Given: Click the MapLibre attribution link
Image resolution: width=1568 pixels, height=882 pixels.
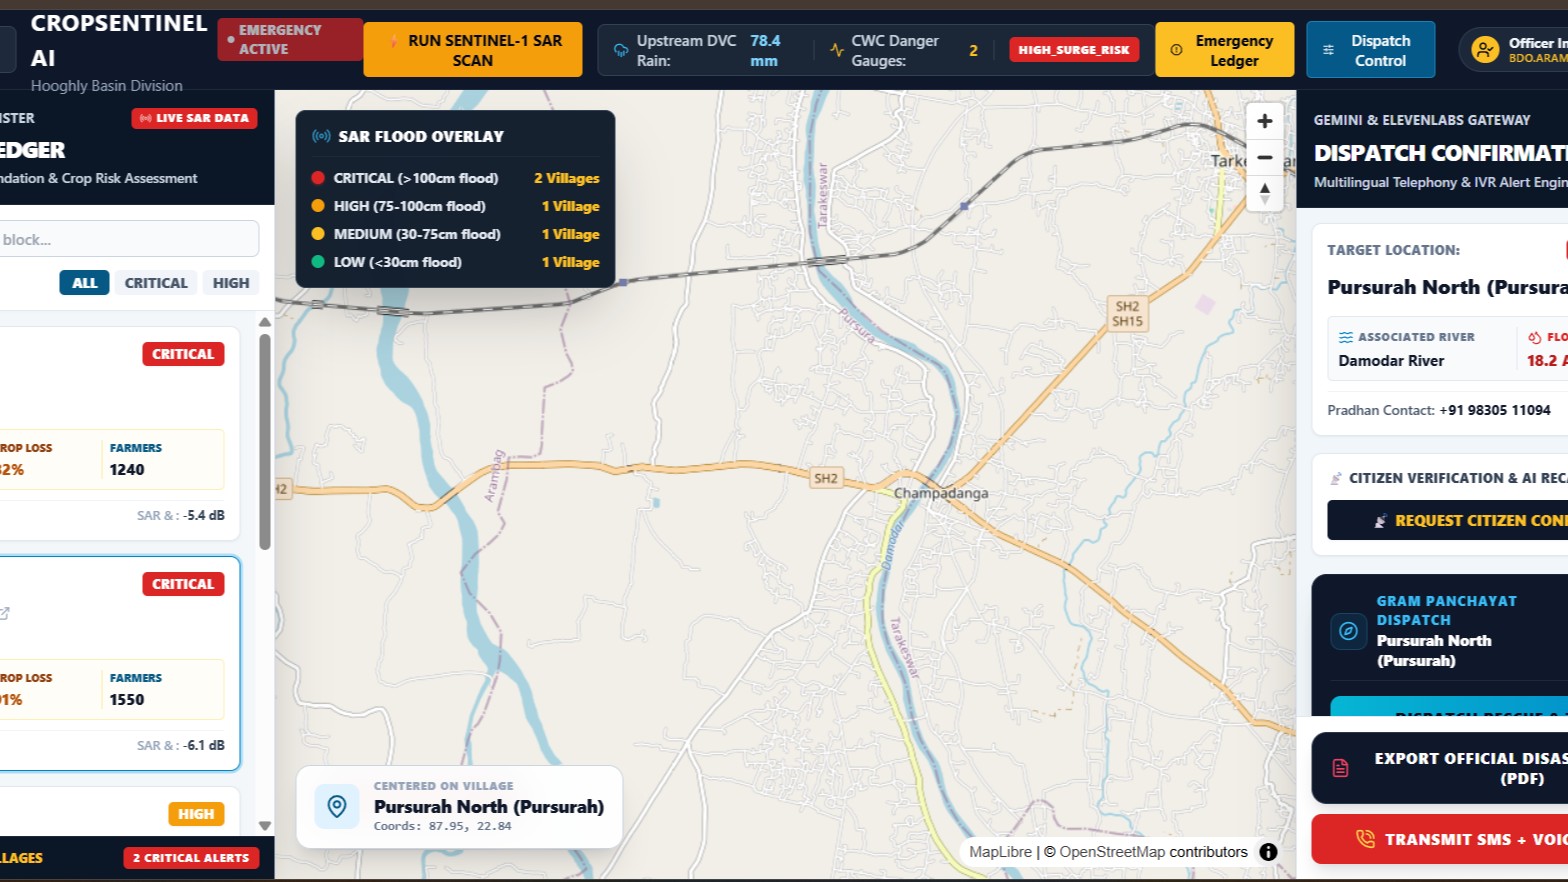Looking at the screenshot, I should point(1000,852).
